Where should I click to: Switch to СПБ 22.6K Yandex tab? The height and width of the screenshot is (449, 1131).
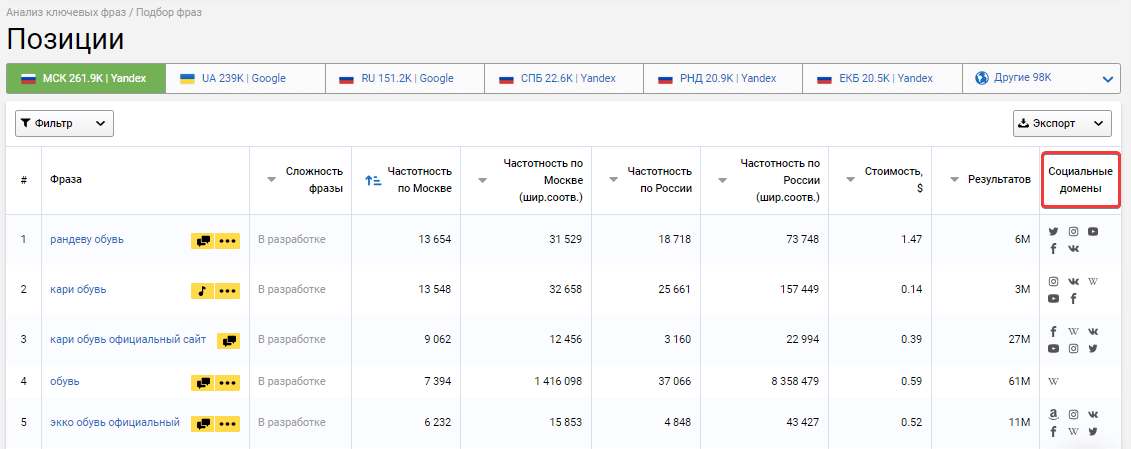tap(564, 79)
